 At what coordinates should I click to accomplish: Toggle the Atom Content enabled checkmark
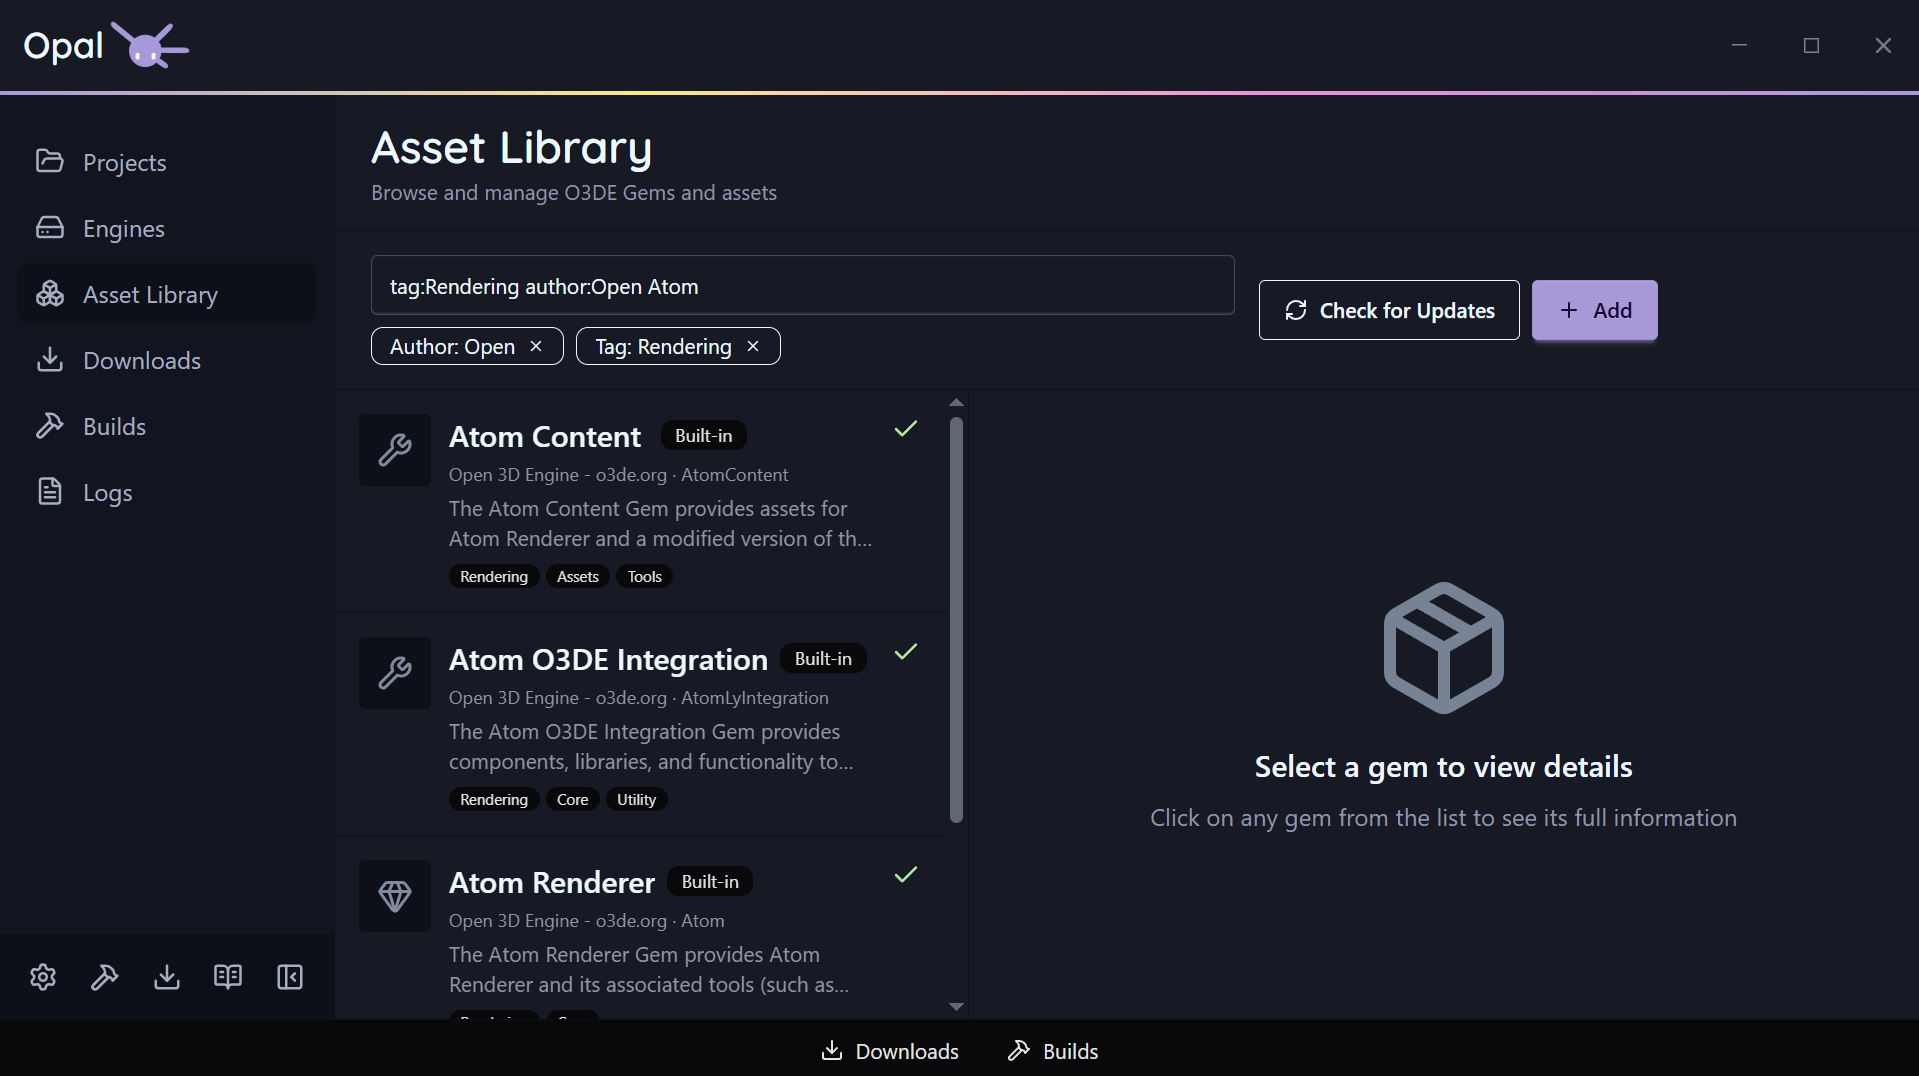(906, 429)
